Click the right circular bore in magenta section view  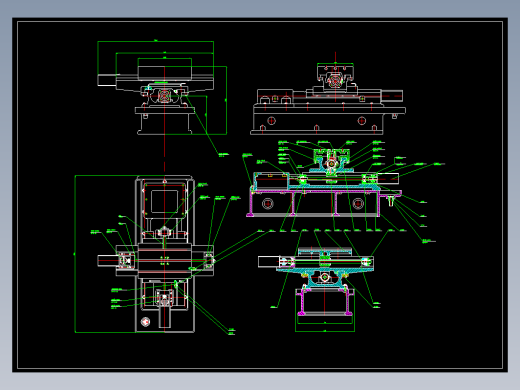click(358, 203)
